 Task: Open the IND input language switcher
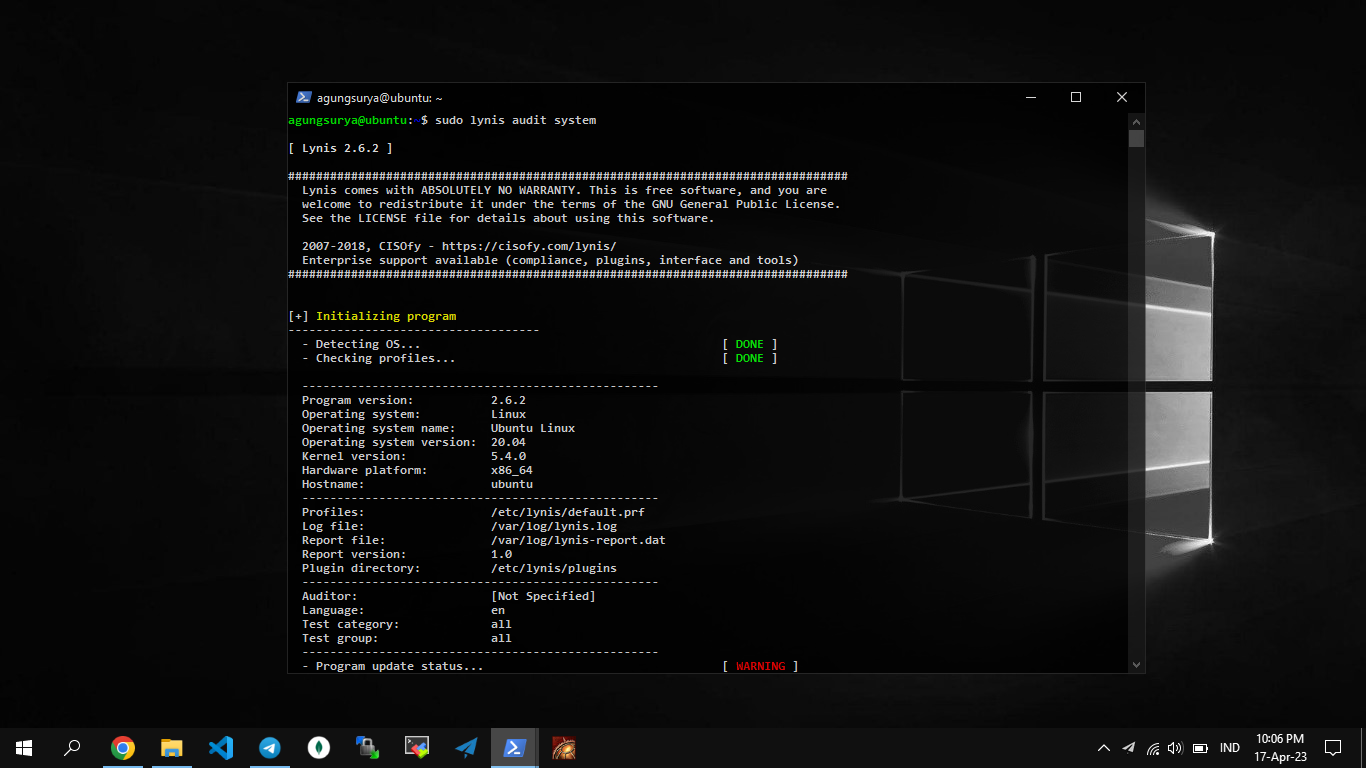(x=1230, y=748)
